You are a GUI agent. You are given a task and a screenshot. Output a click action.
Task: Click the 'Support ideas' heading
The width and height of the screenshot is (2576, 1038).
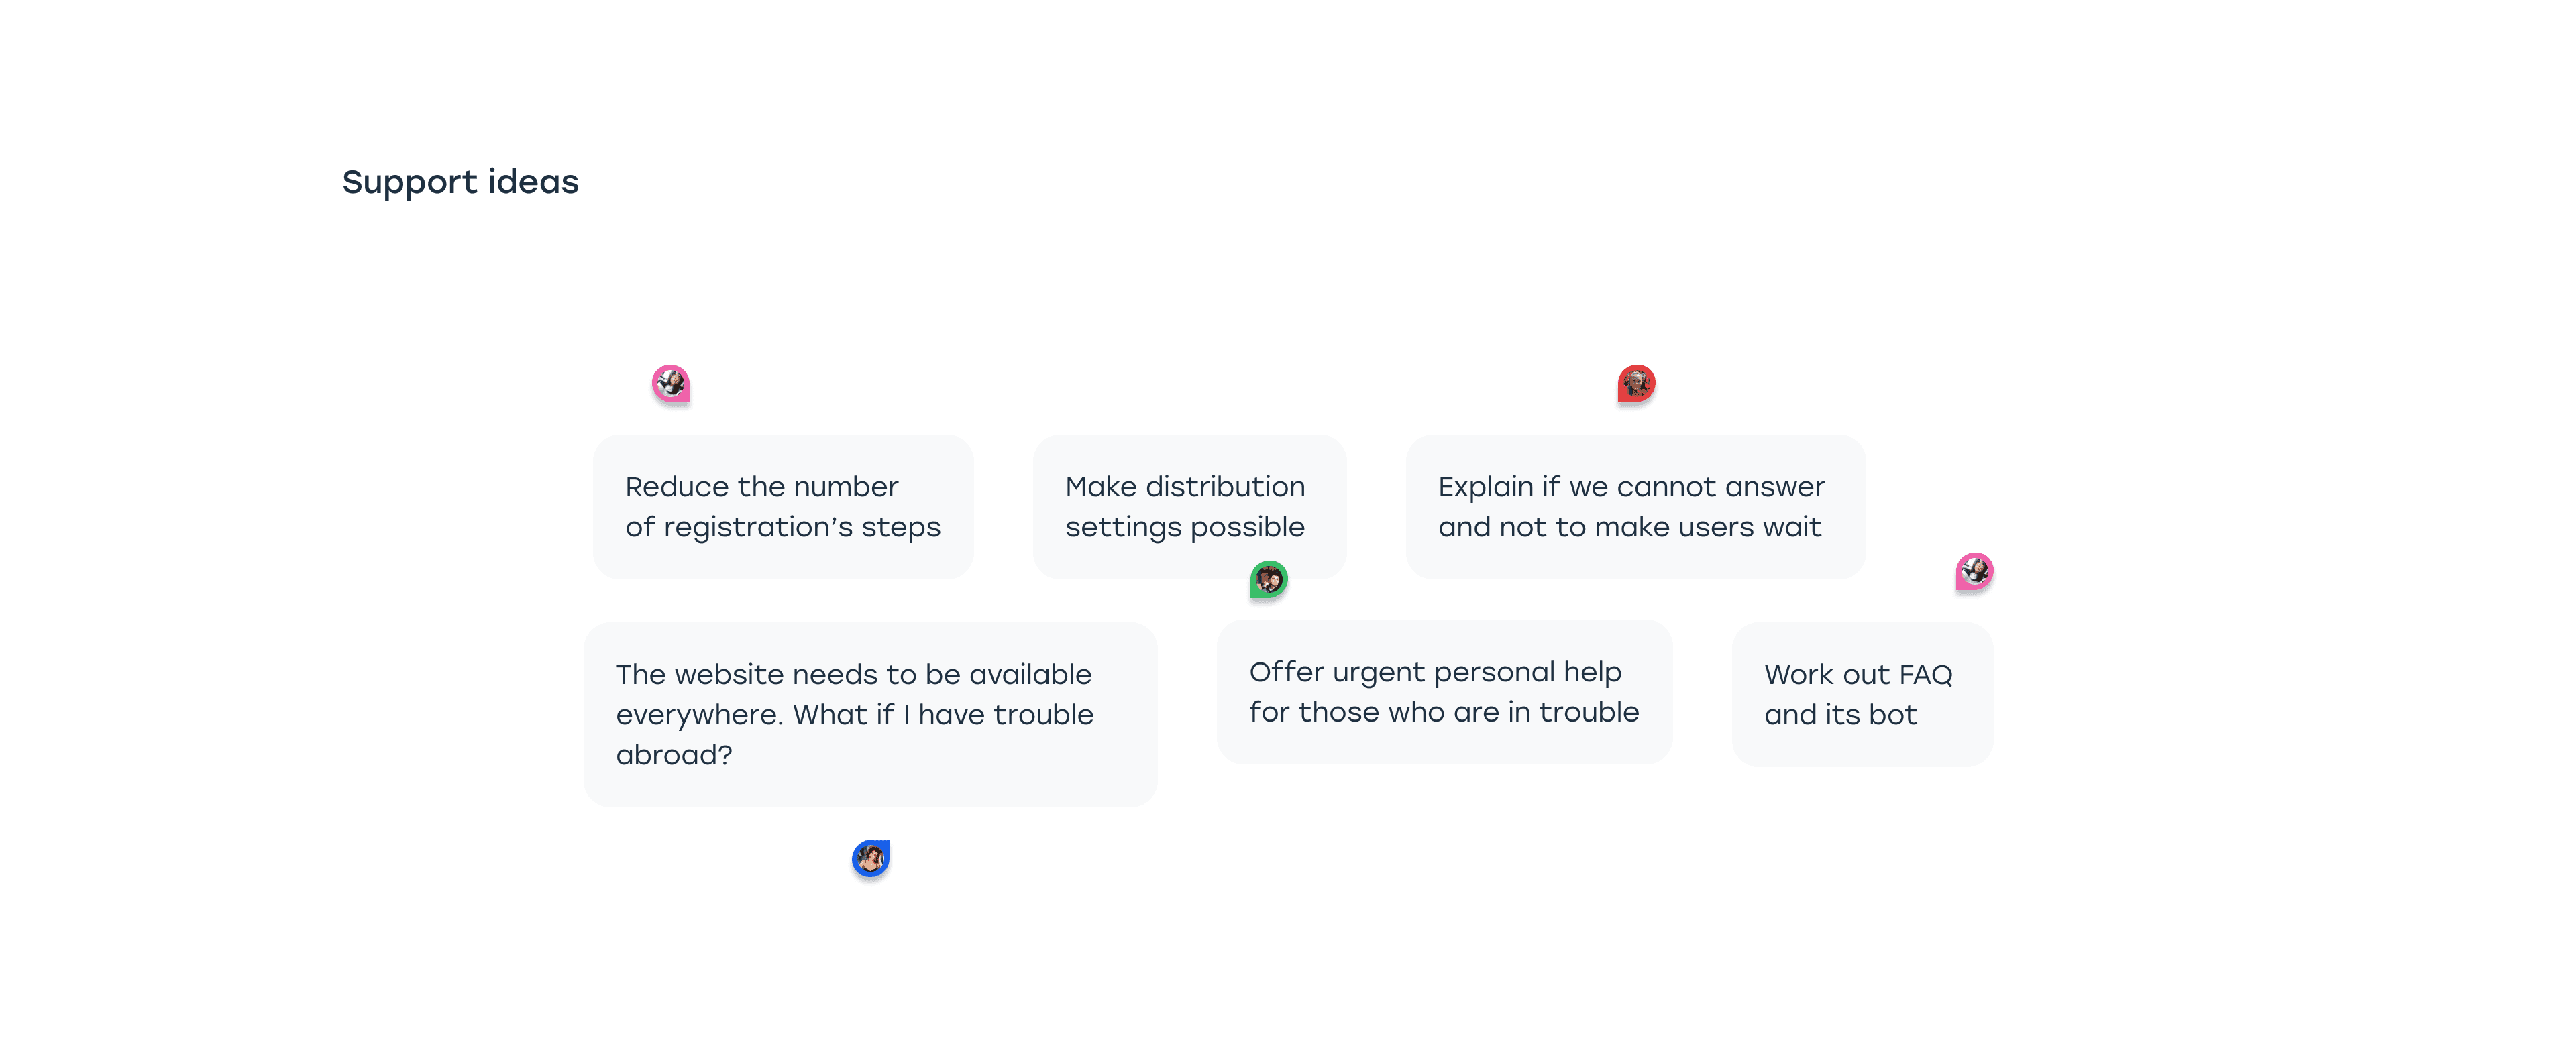(460, 182)
